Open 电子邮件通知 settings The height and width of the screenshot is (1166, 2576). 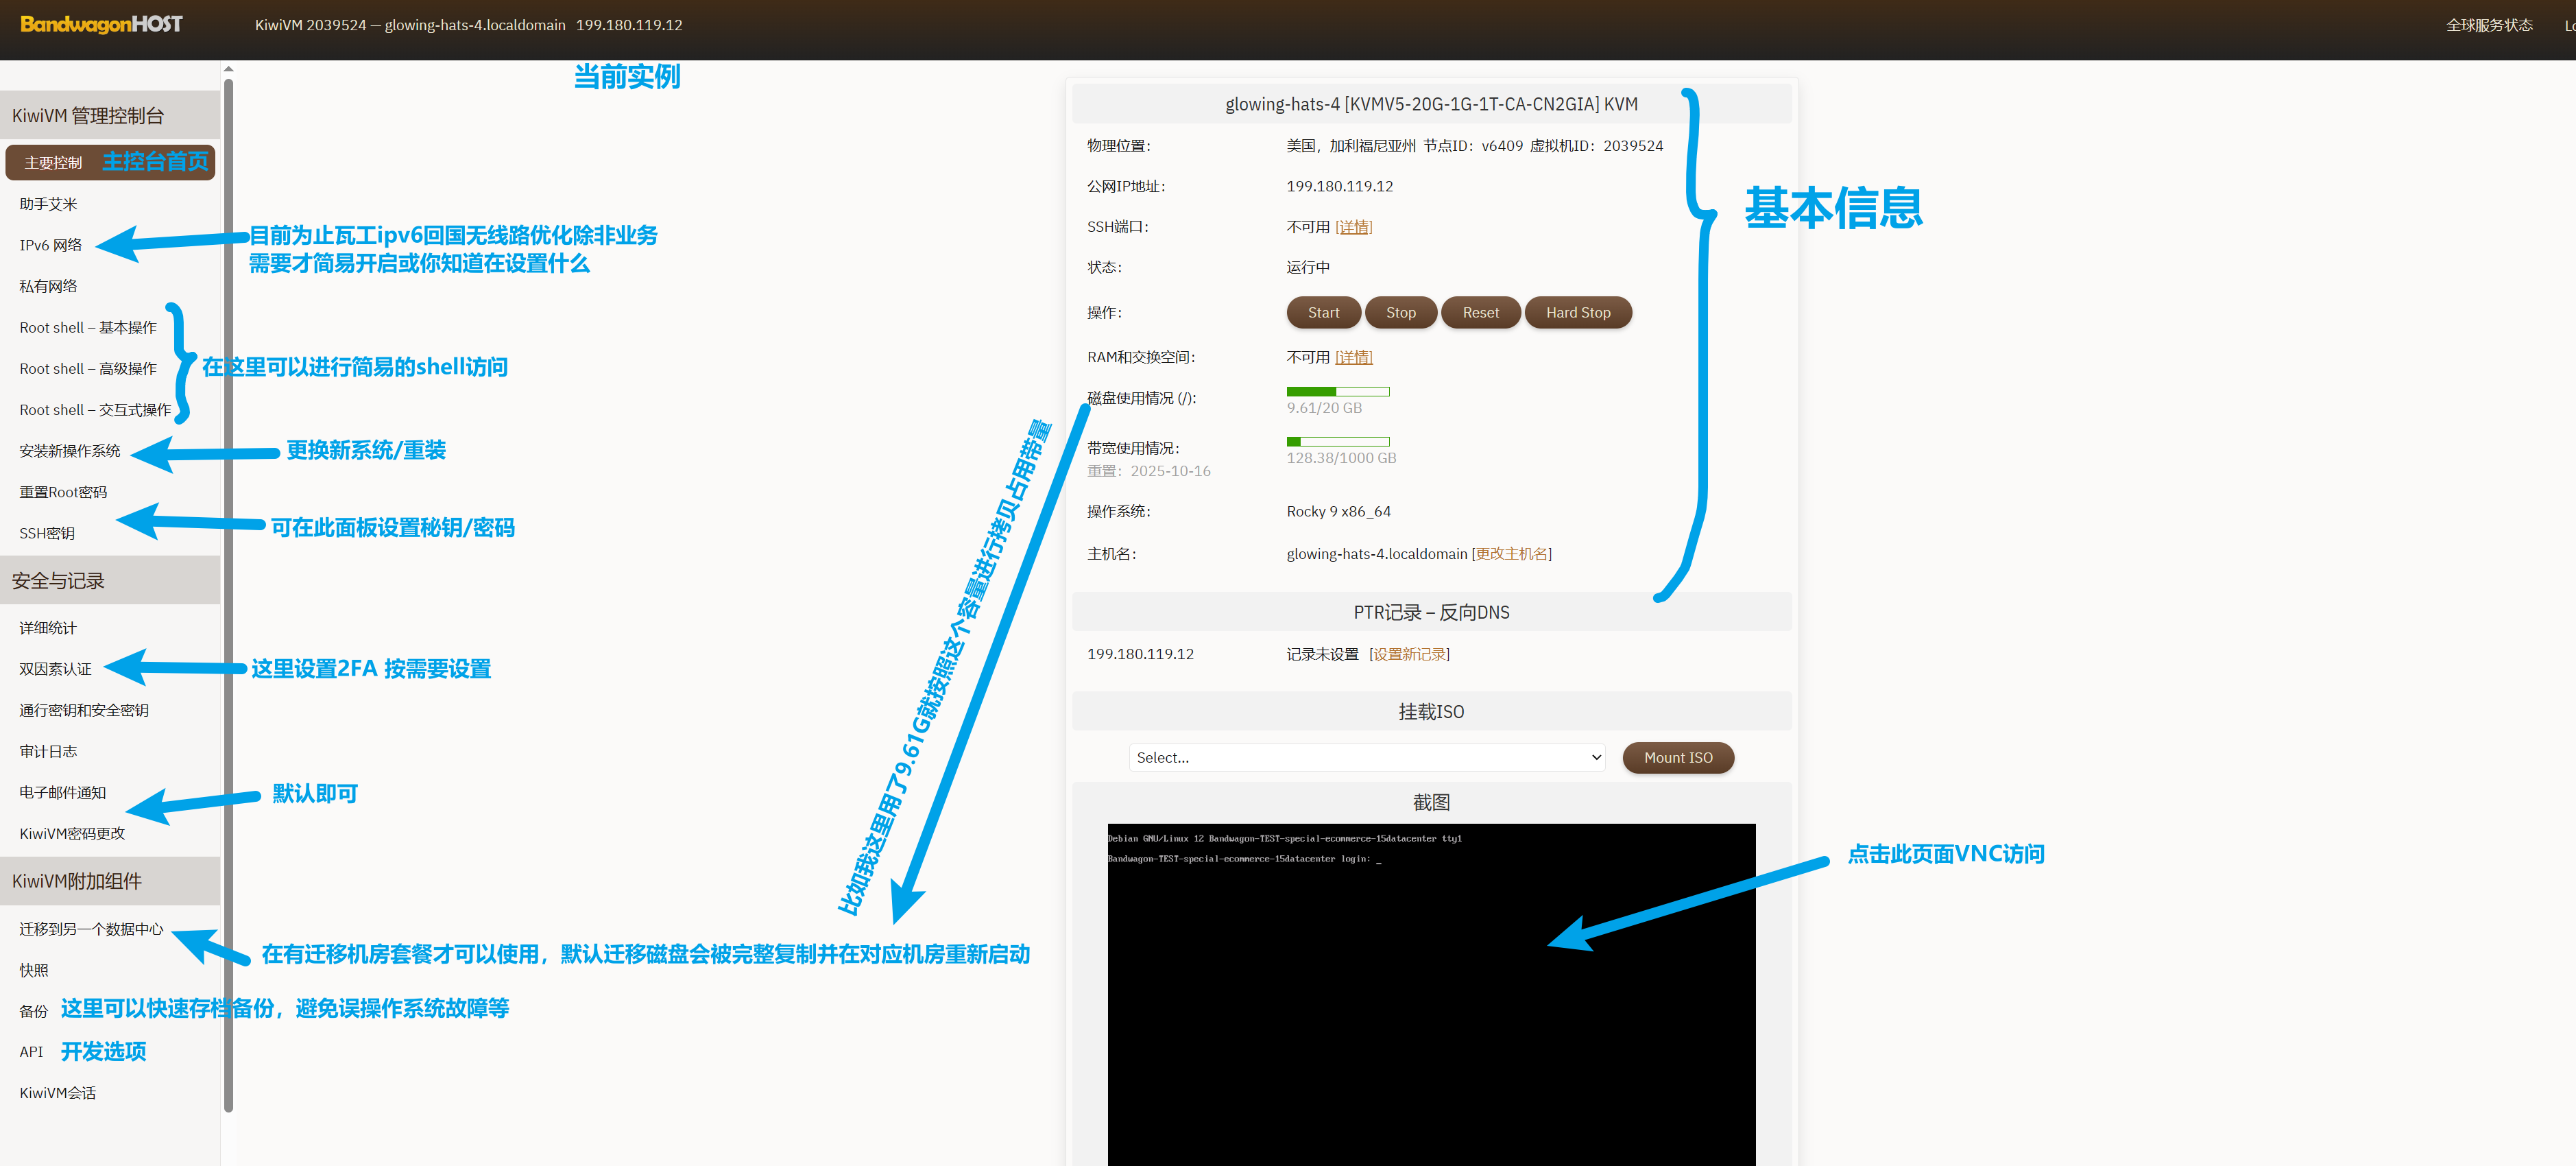point(62,792)
